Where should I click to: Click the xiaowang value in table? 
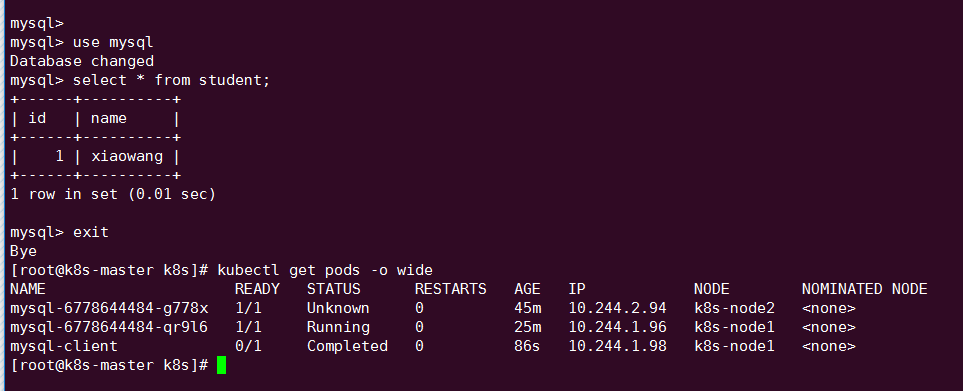[127, 157]
